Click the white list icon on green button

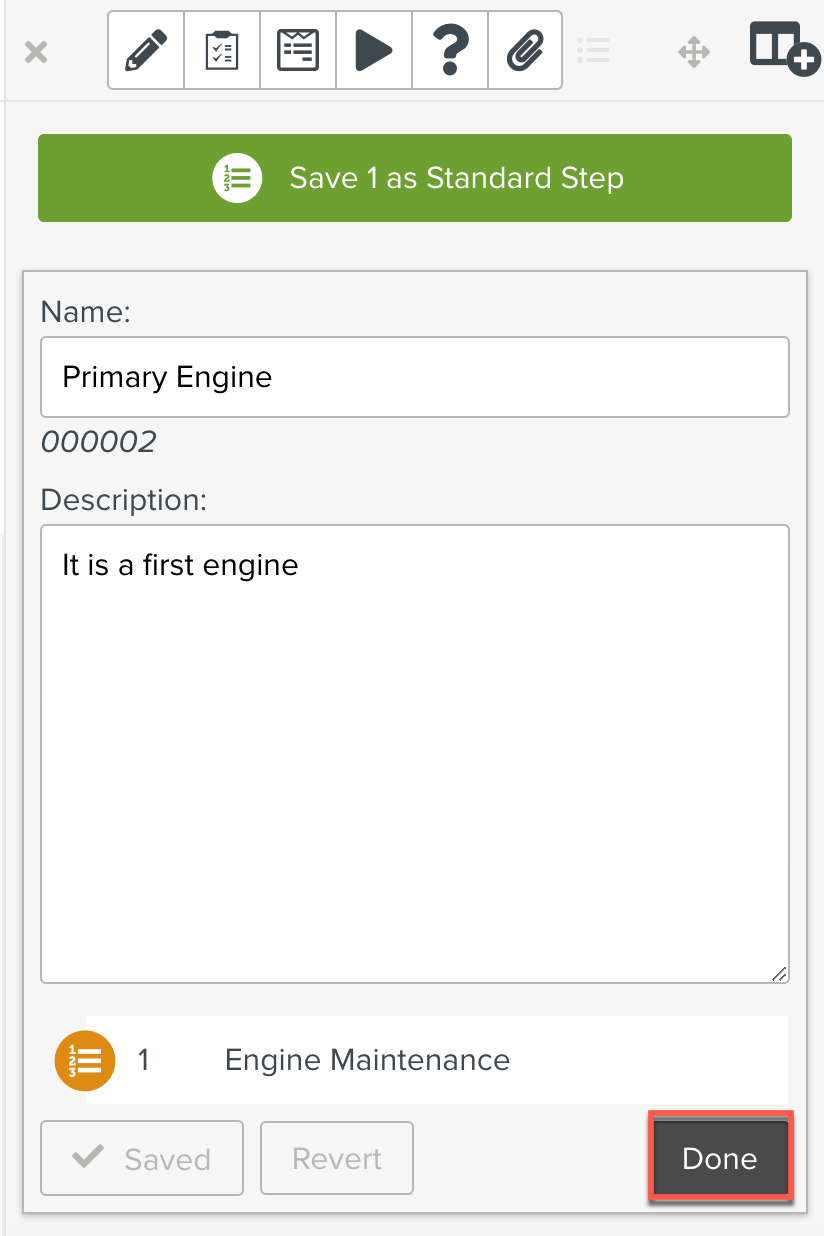tap(237, 178)
